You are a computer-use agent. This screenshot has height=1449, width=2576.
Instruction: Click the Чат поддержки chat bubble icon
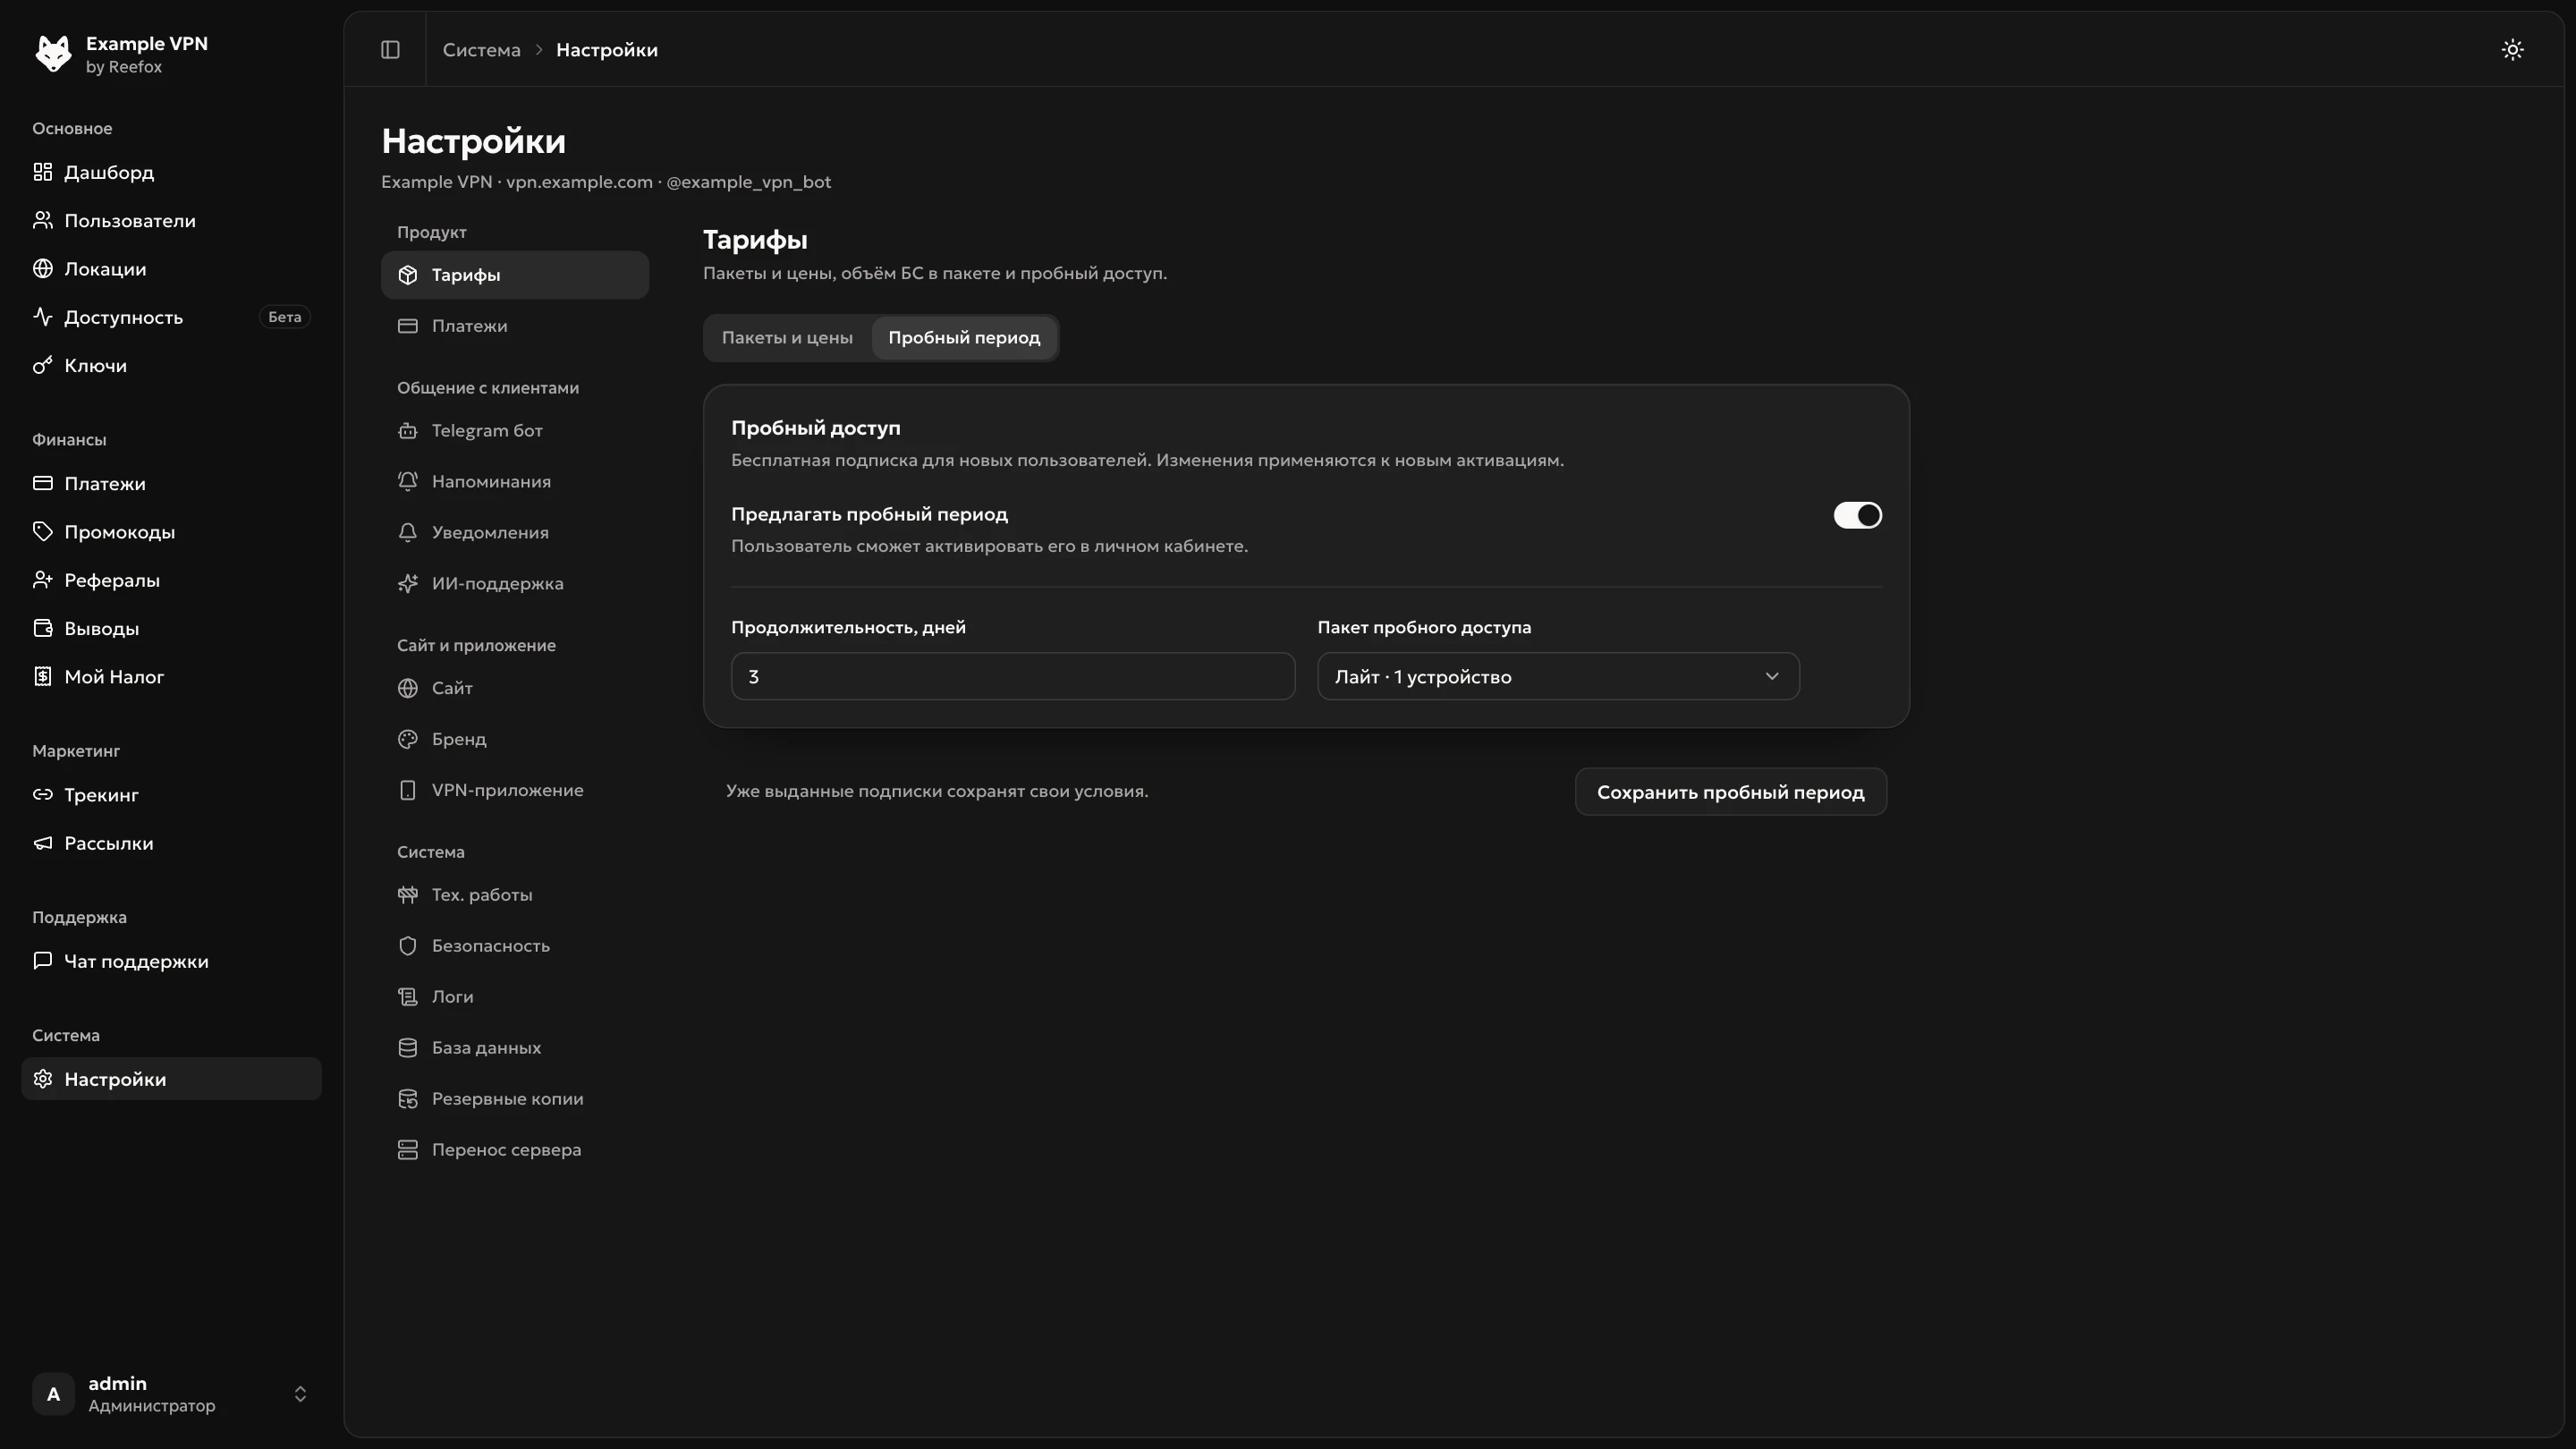pyautogui.click(x=42, y=961)
